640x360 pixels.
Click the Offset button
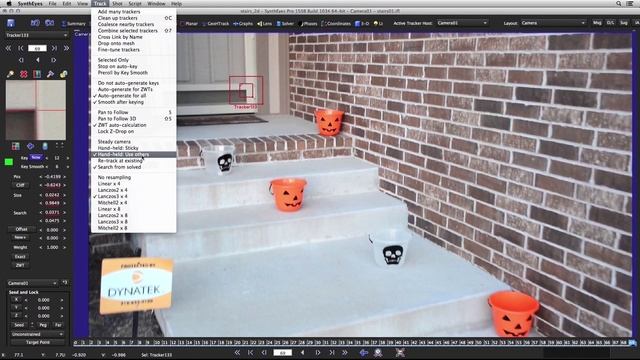click(21, 229)
